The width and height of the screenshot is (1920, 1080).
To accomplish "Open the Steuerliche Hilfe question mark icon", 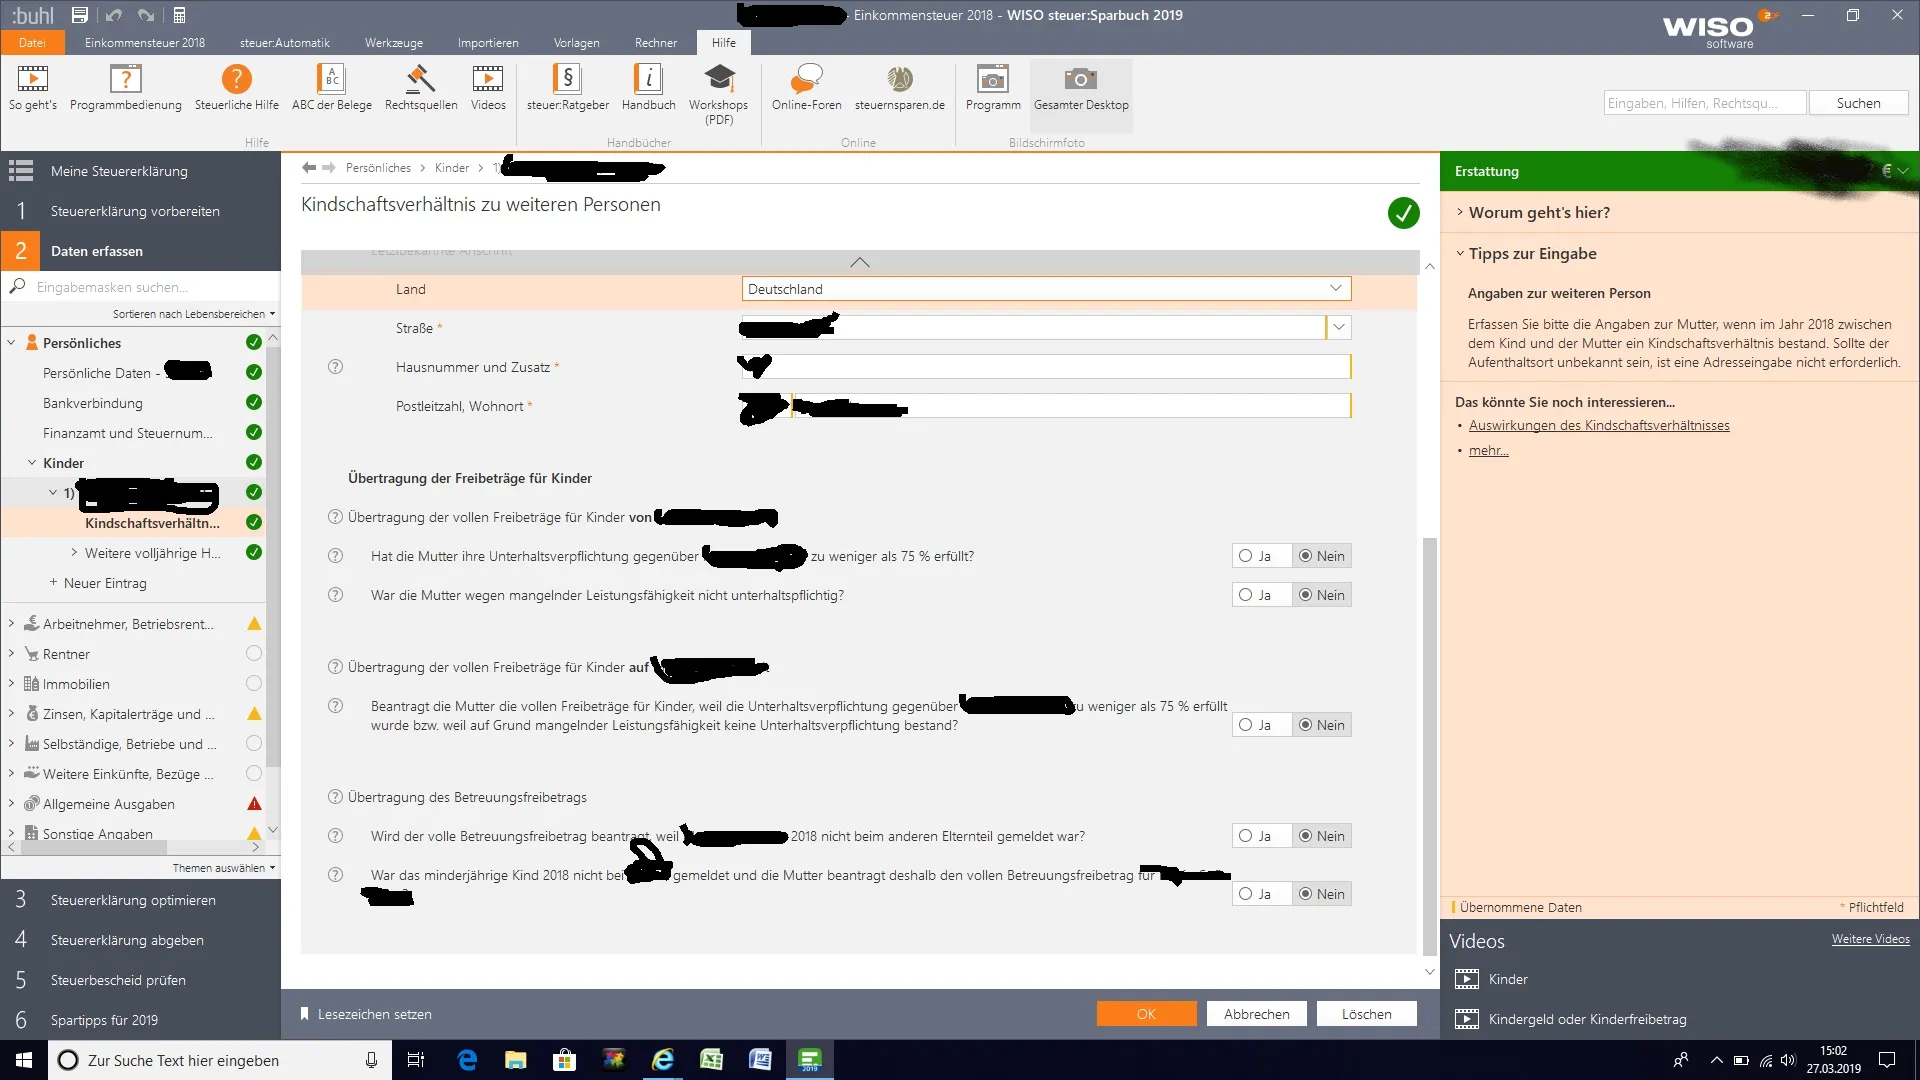I will [x=236, y=80].
